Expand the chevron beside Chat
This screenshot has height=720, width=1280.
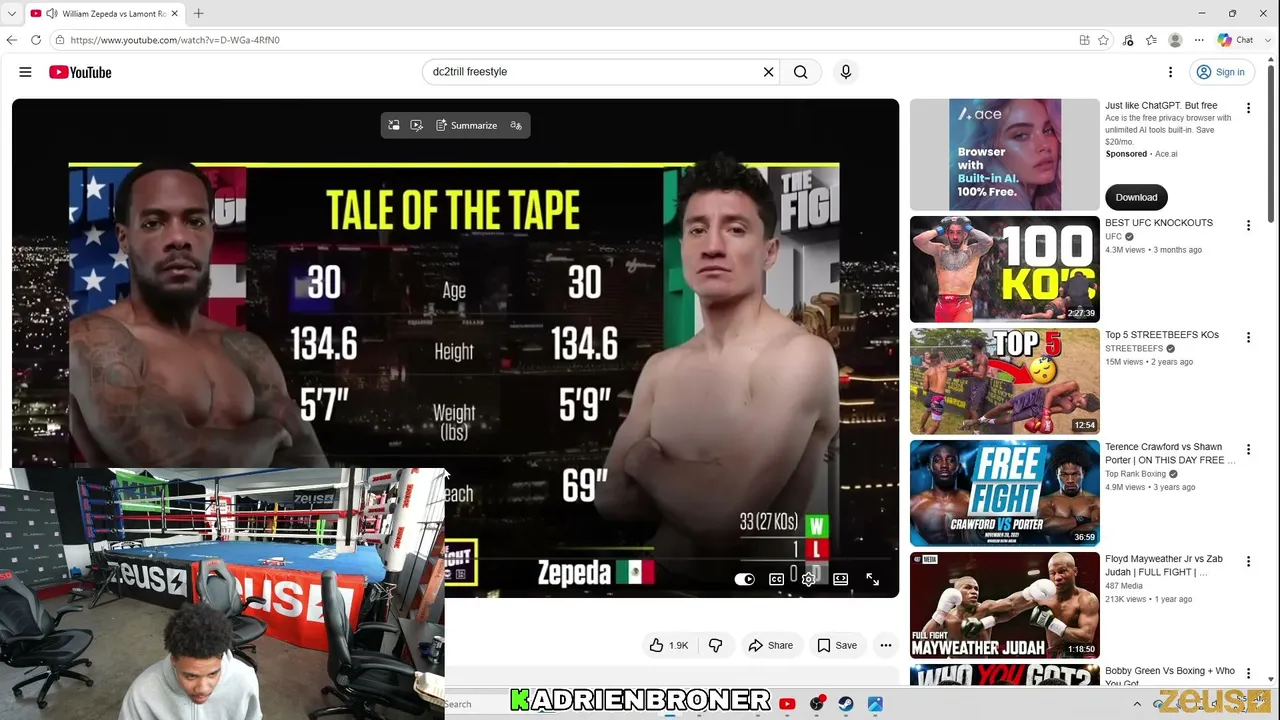pos(1268,40)
